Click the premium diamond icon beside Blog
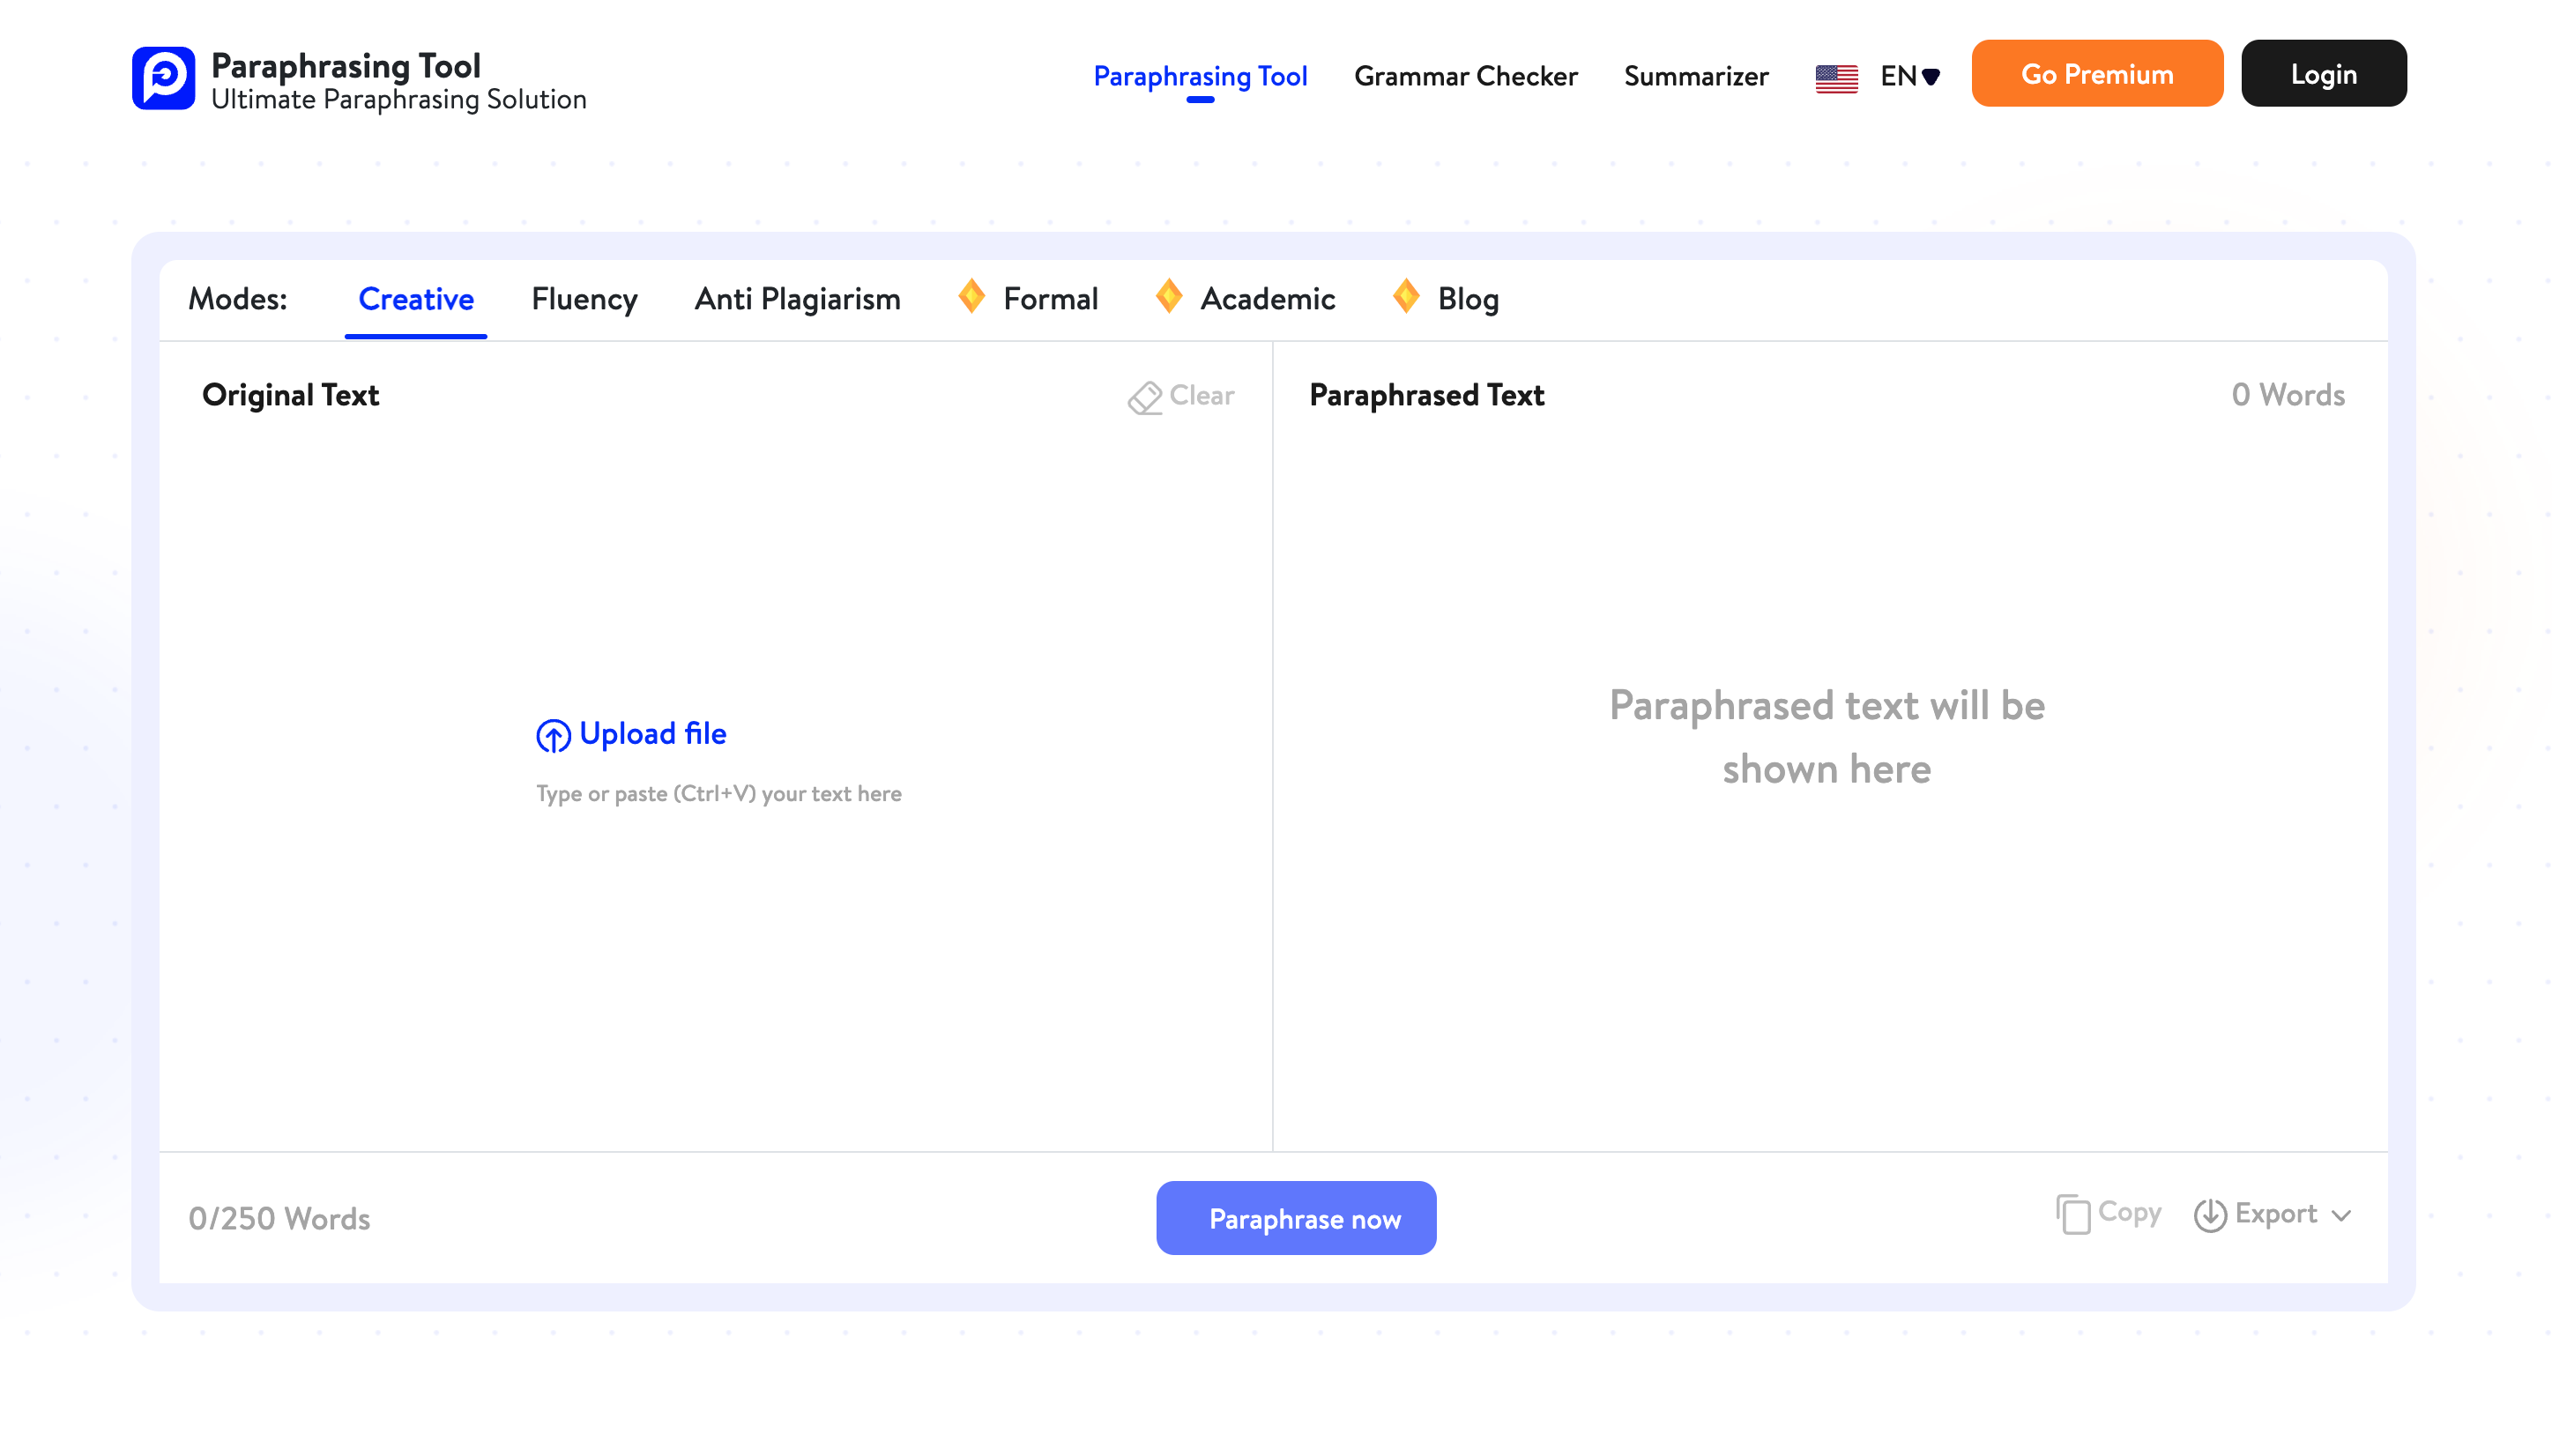Viewport: 2552px width, 1456px height. [1406, 297]
